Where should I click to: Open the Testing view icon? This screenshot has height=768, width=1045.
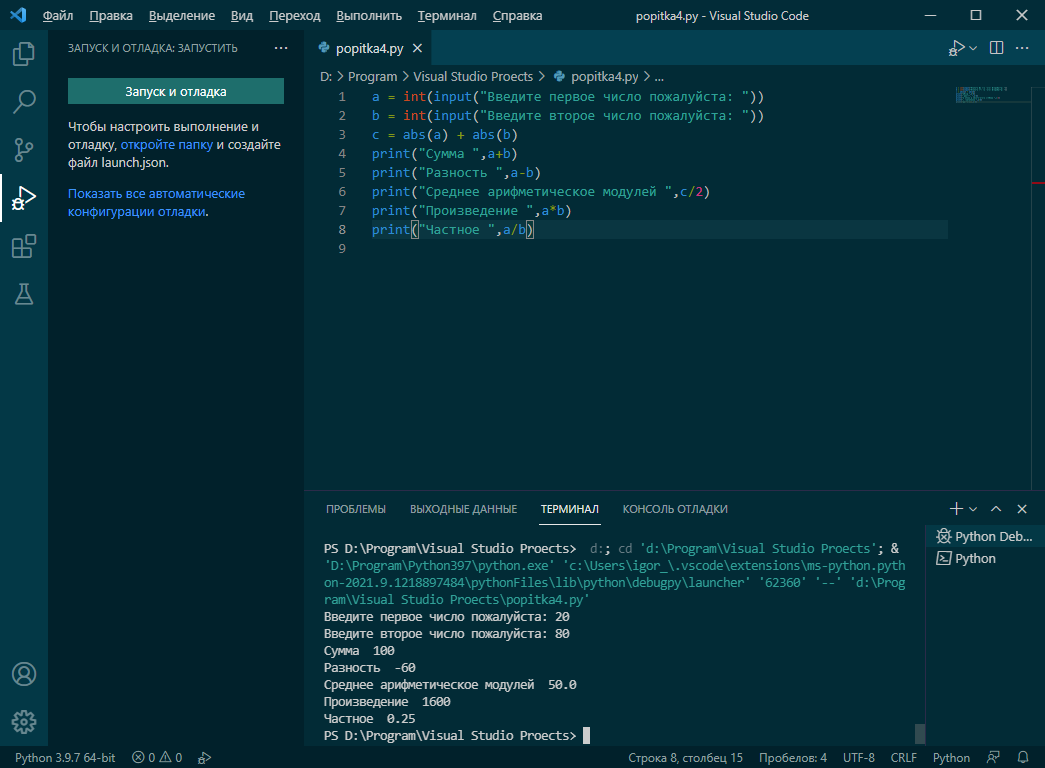(x=24, y=294)
